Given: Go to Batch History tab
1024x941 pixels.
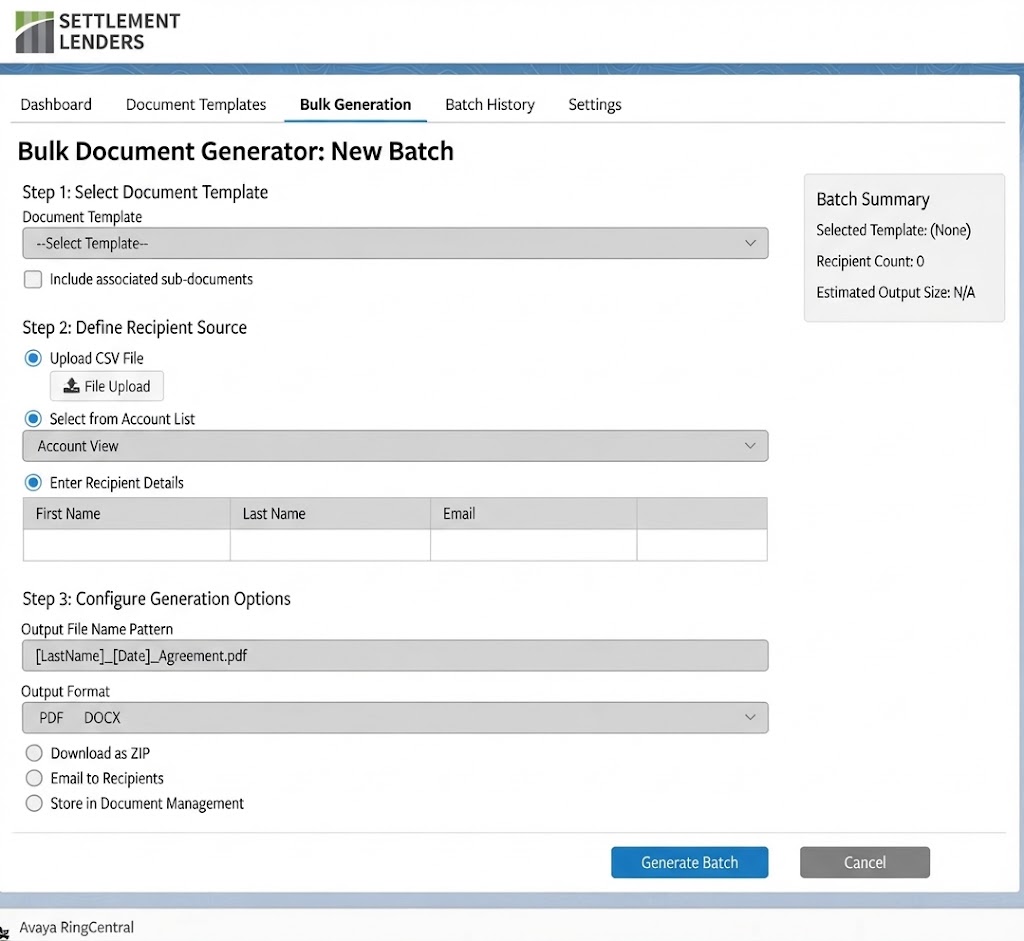Looking at the screenshot, I should [490, 104].
